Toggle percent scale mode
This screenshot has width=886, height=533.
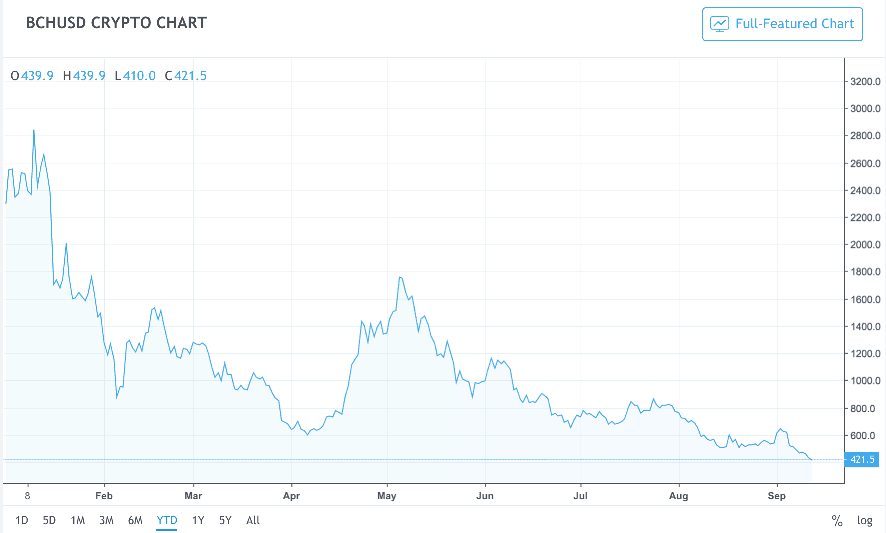coord(837,521)
